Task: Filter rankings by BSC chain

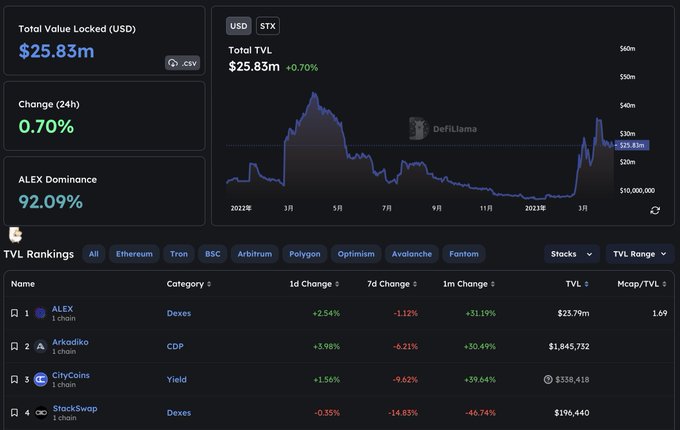Action: 212,254
